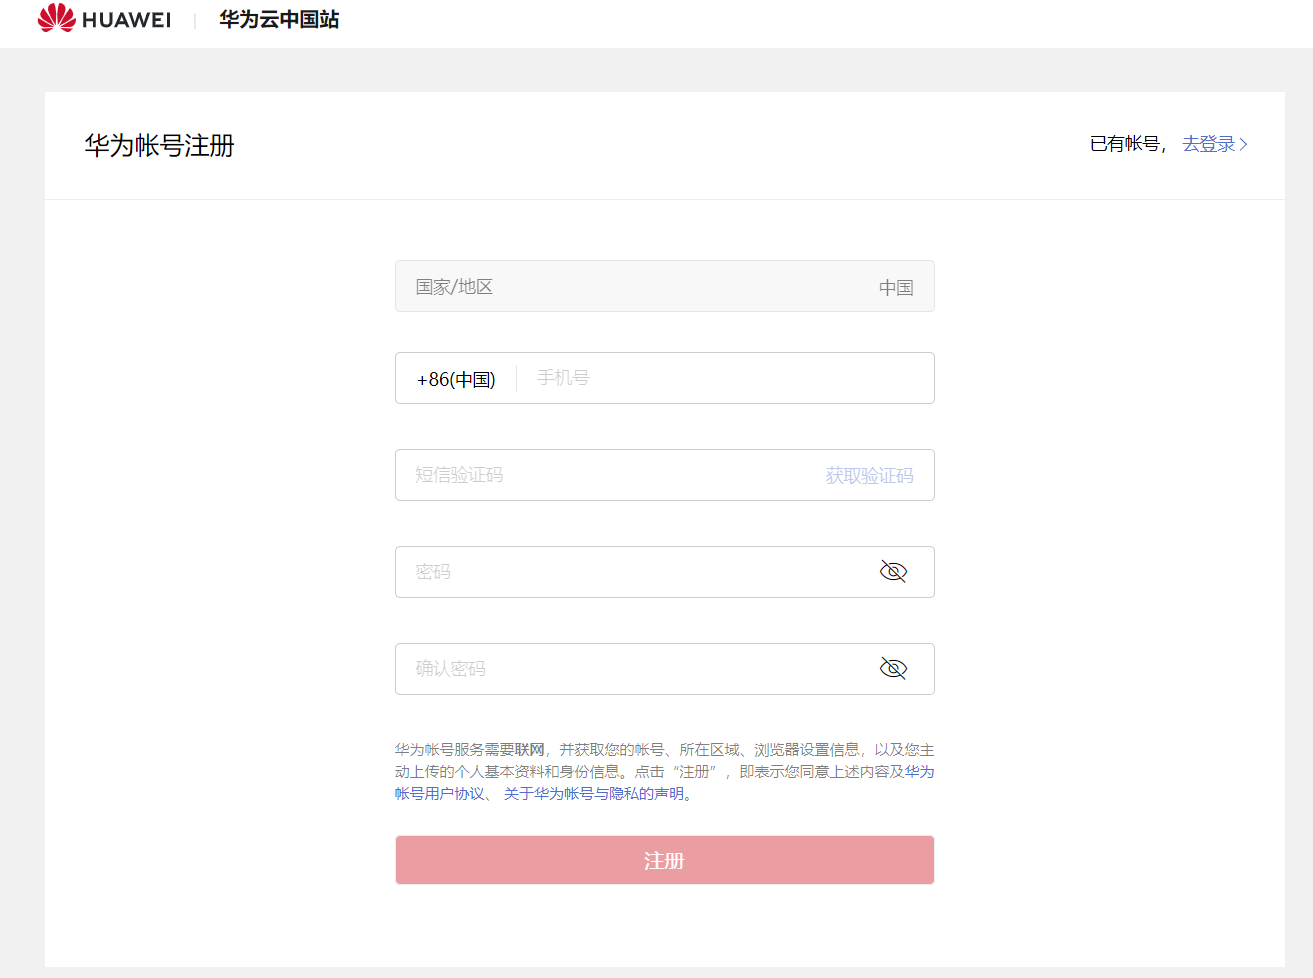The height and width of the screenshot is (978, 1313).
Task: Click the red 注册 register button
Action: pyautogui.click(x=665, y=860)
